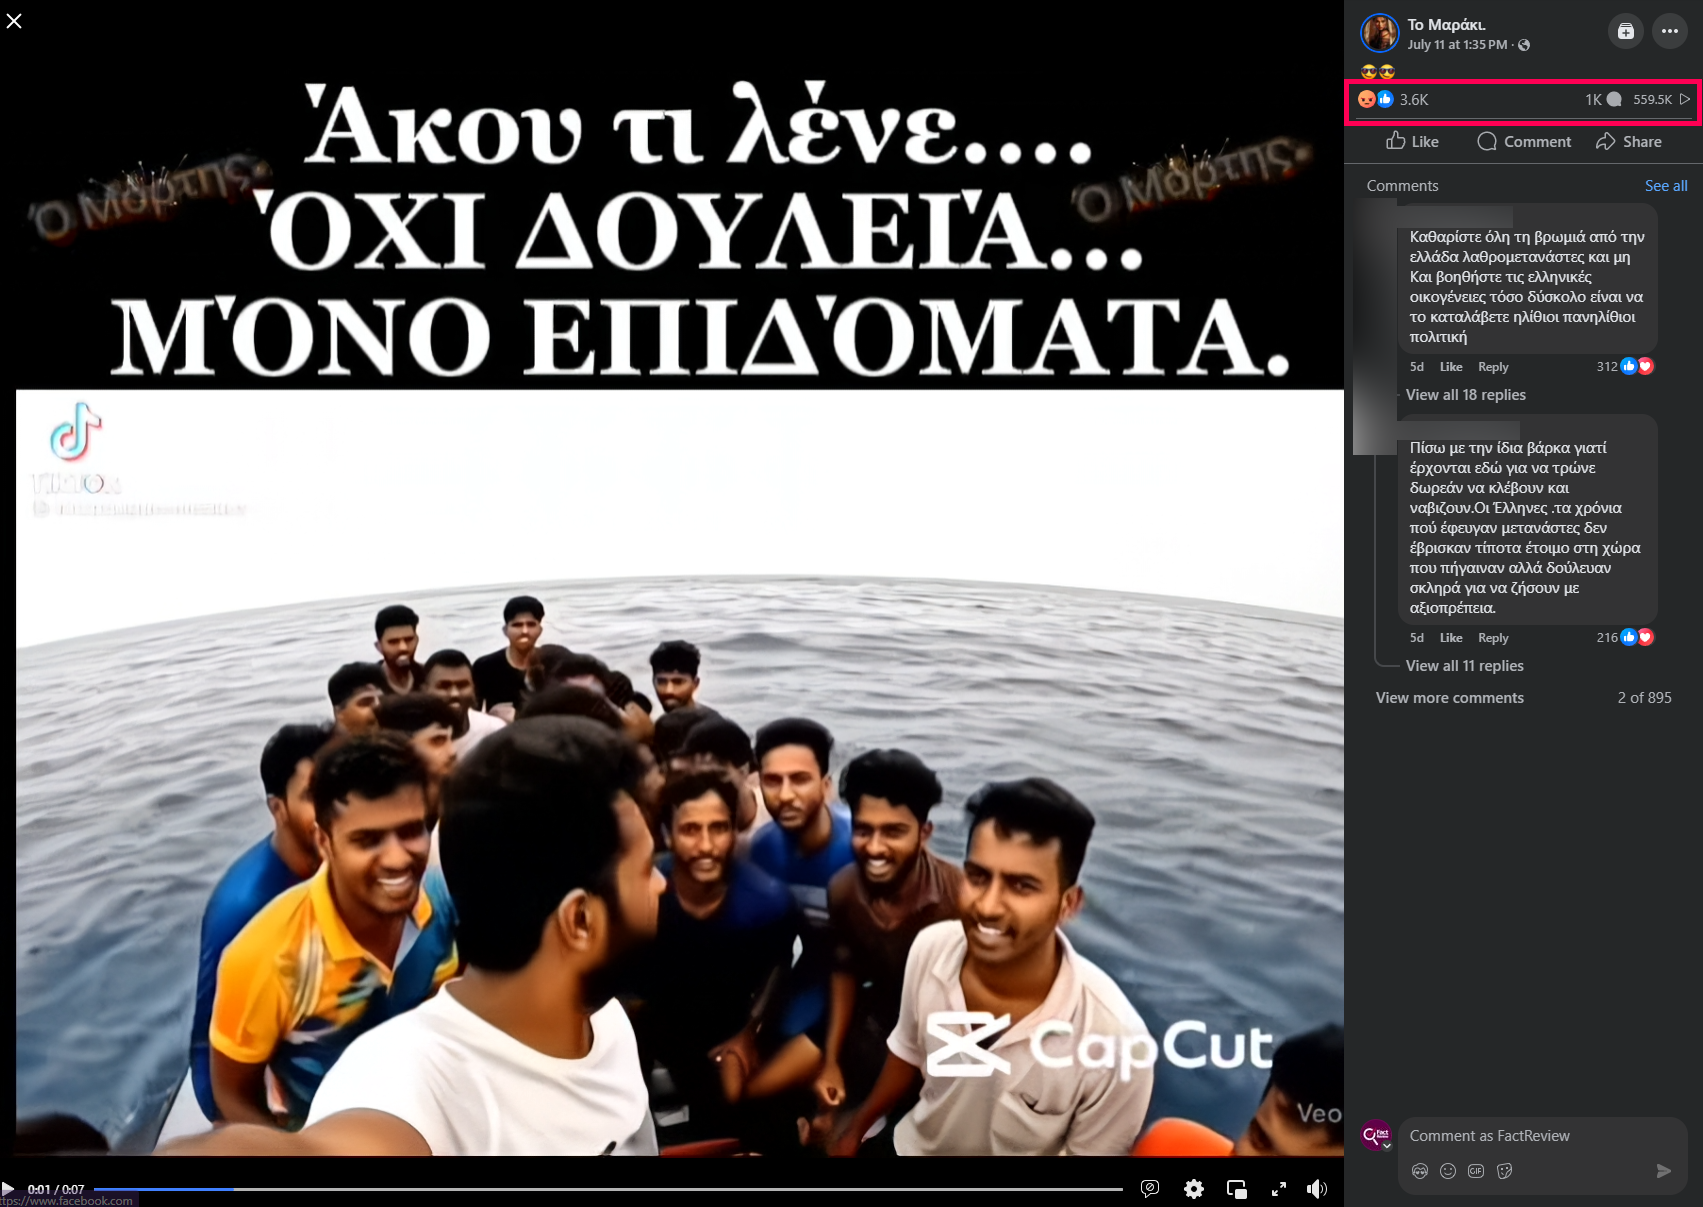The width and height of the screenshot is (1703, 1207).
Task: Enter fullscreen video mode
Action: 1278,1189
